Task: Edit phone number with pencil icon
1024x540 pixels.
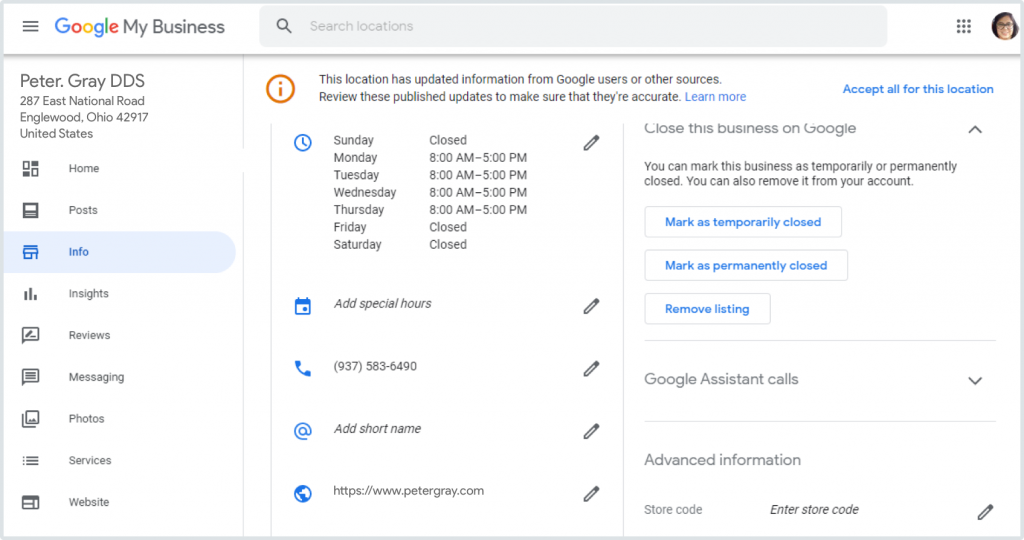Action: (591, 369)
